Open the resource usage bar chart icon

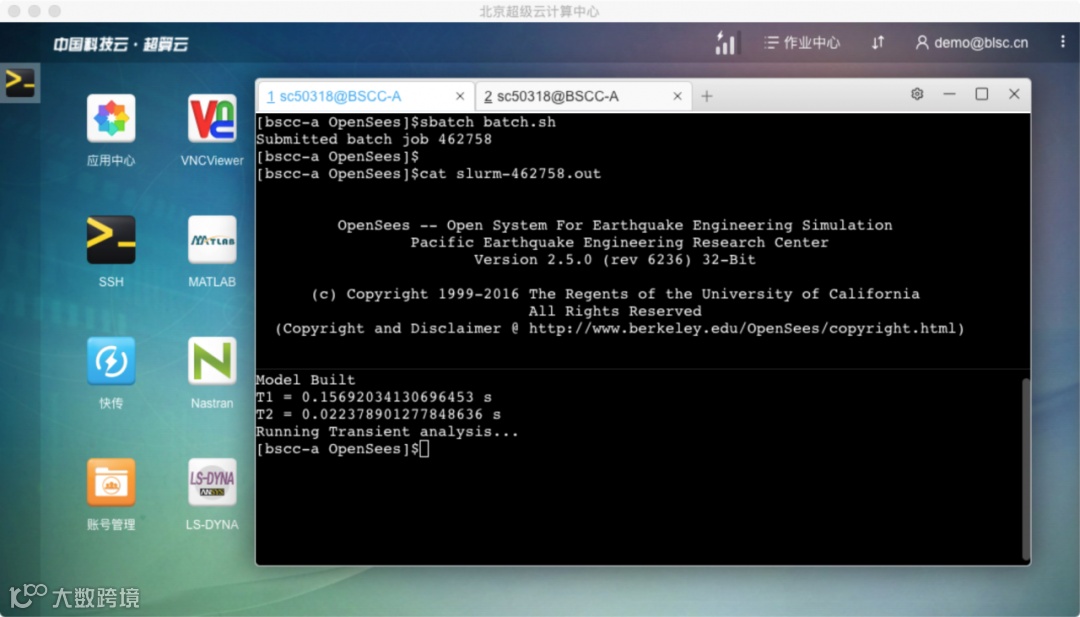point(727,43)
